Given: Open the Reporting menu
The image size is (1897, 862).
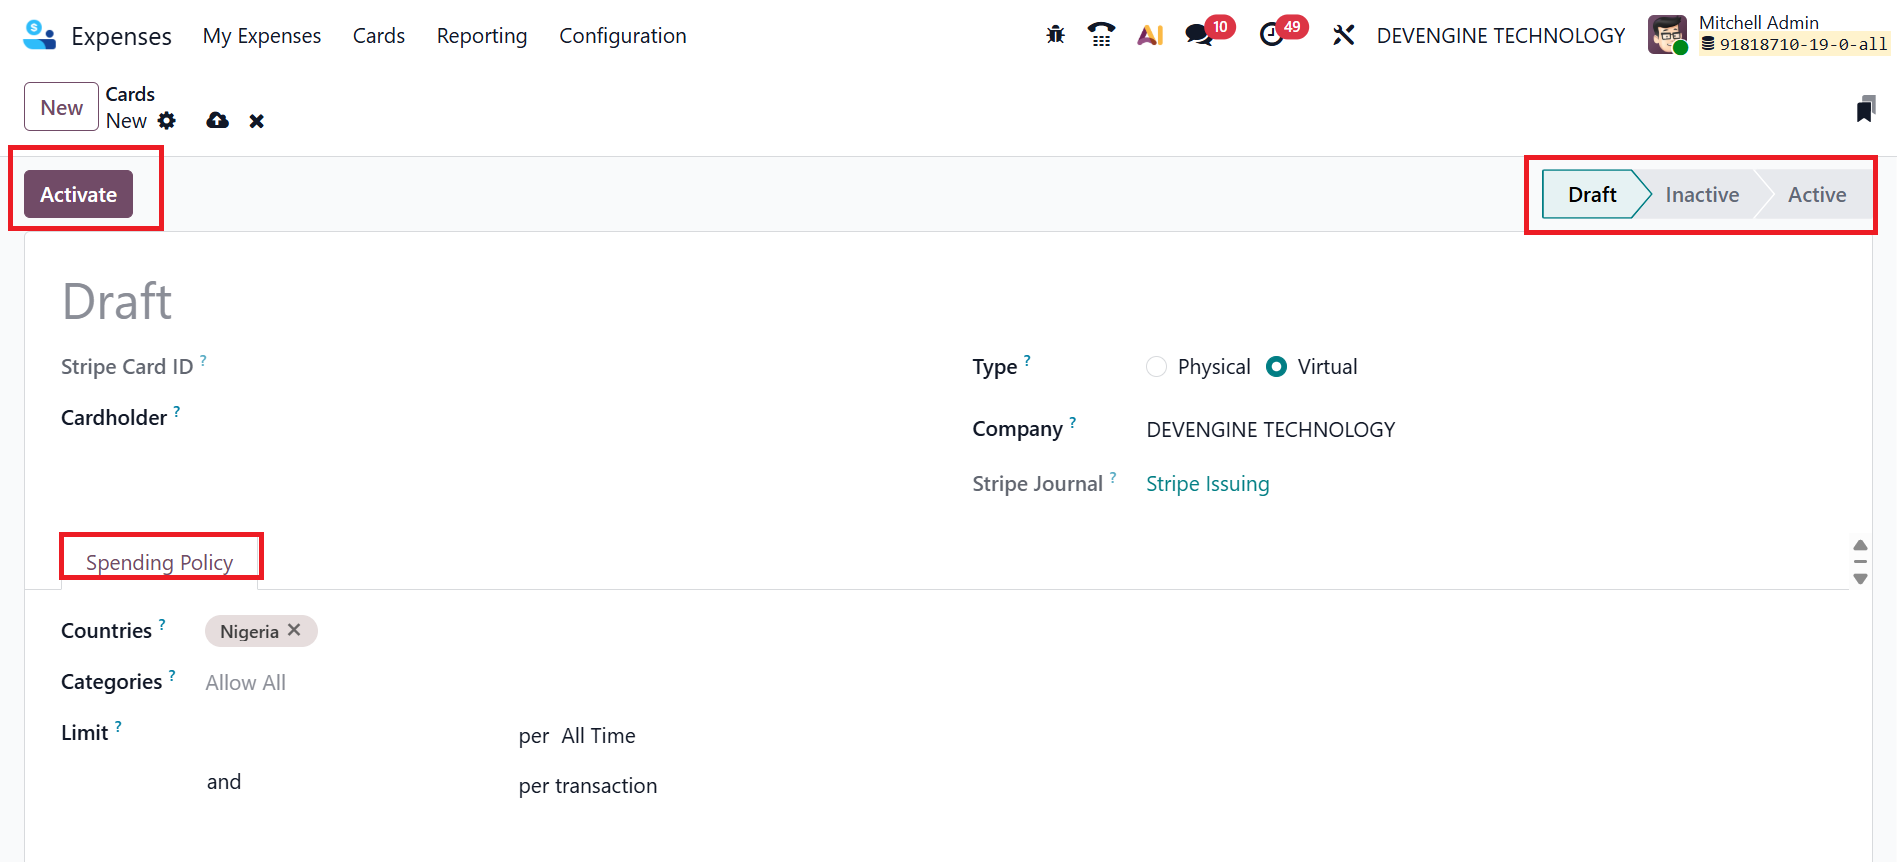Looking at the screenshot, I should 482,36.
